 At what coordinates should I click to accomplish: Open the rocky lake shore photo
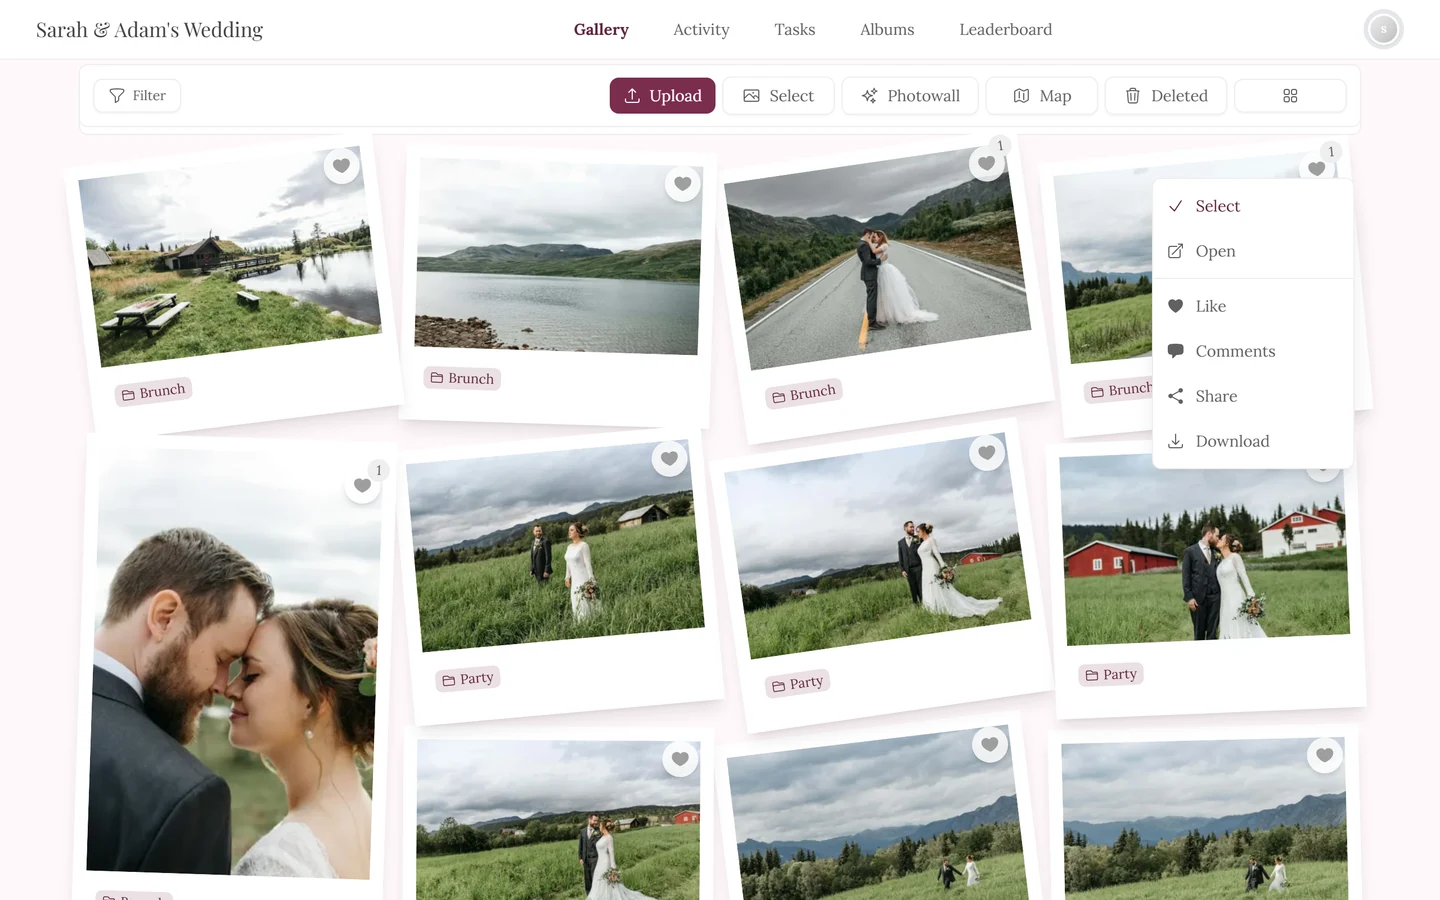click(558, 256)
